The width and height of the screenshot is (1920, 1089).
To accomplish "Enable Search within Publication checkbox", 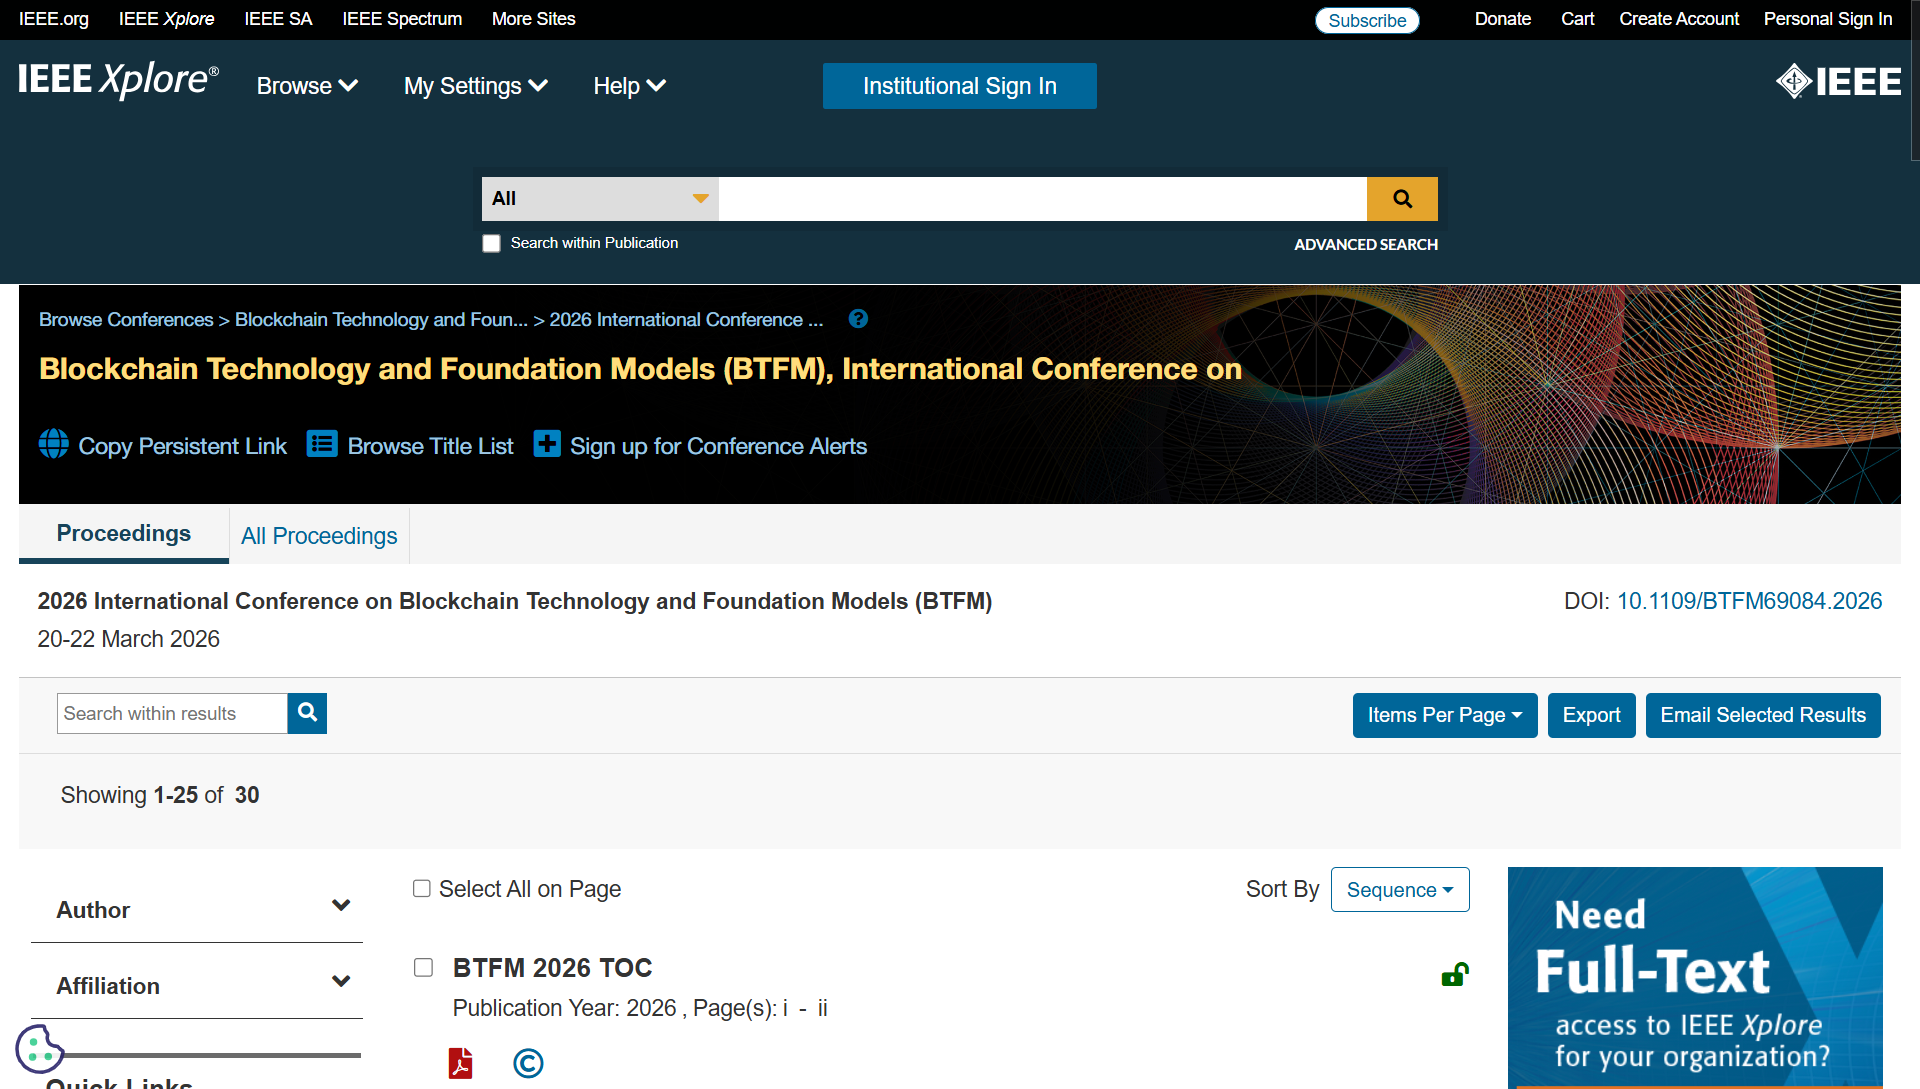I will click(491, 243).
